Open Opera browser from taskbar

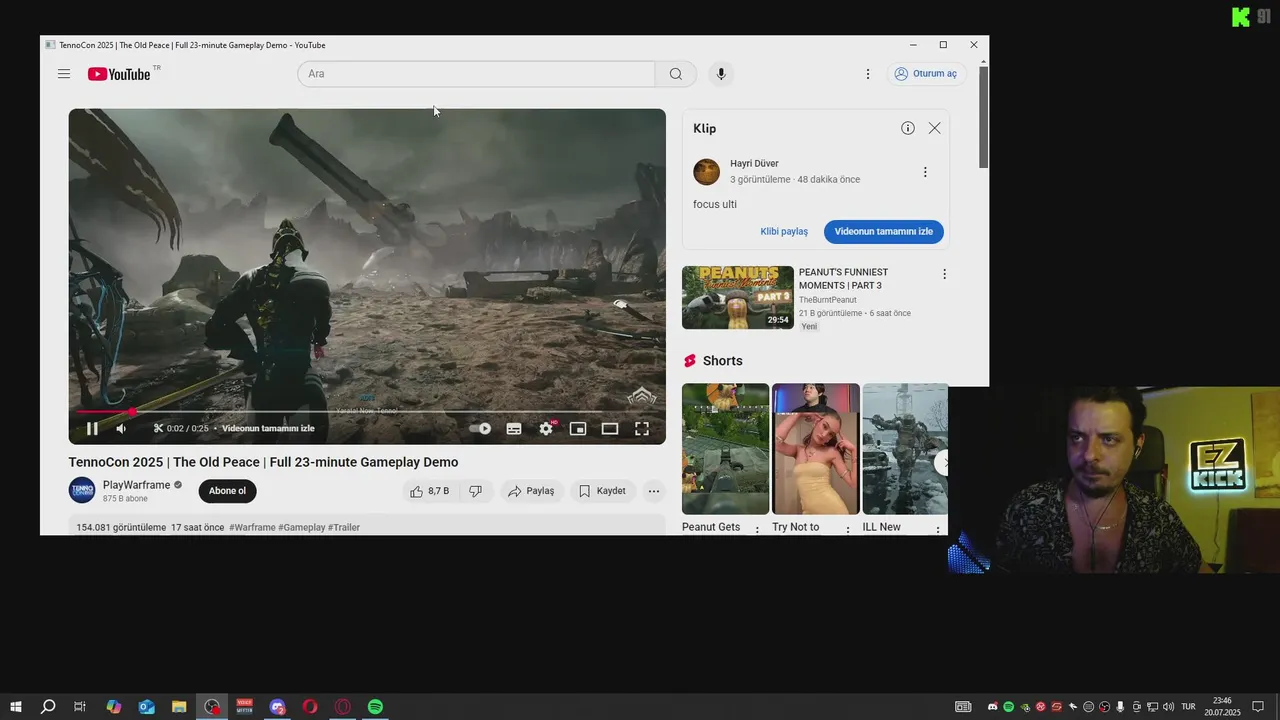click(x=310, y=707)
